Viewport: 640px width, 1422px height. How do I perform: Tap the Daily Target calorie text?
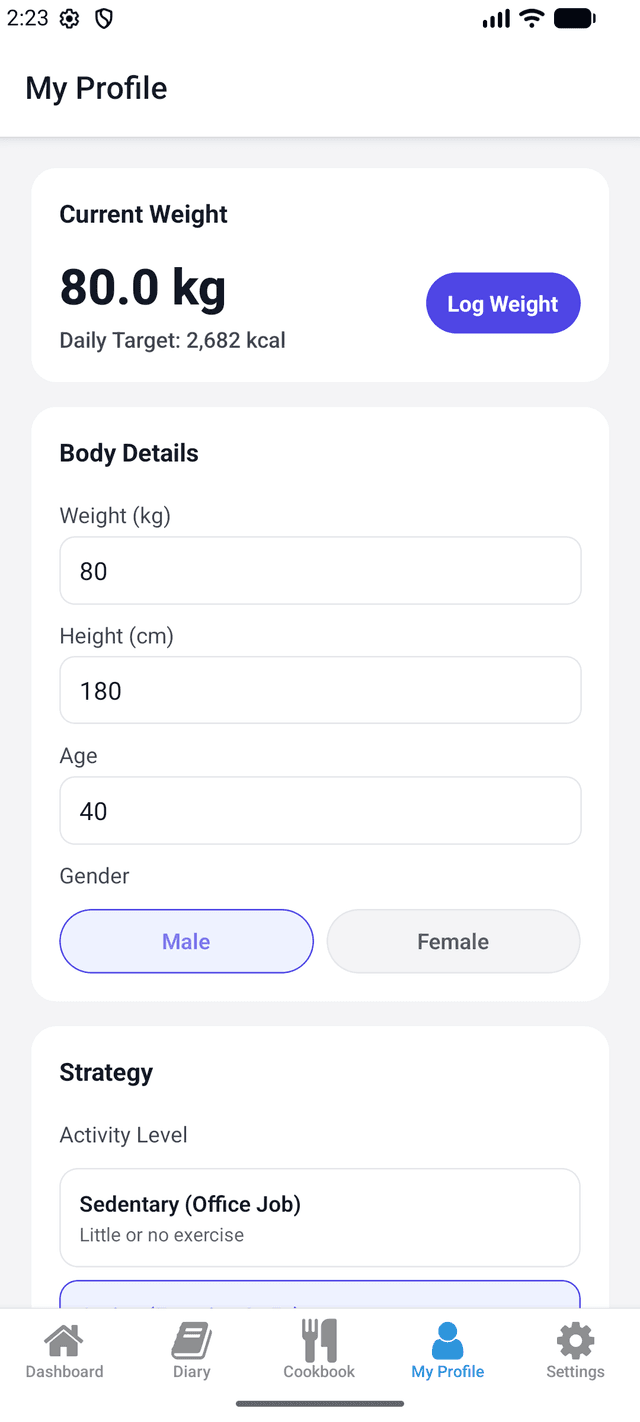[x=172, y=340]
